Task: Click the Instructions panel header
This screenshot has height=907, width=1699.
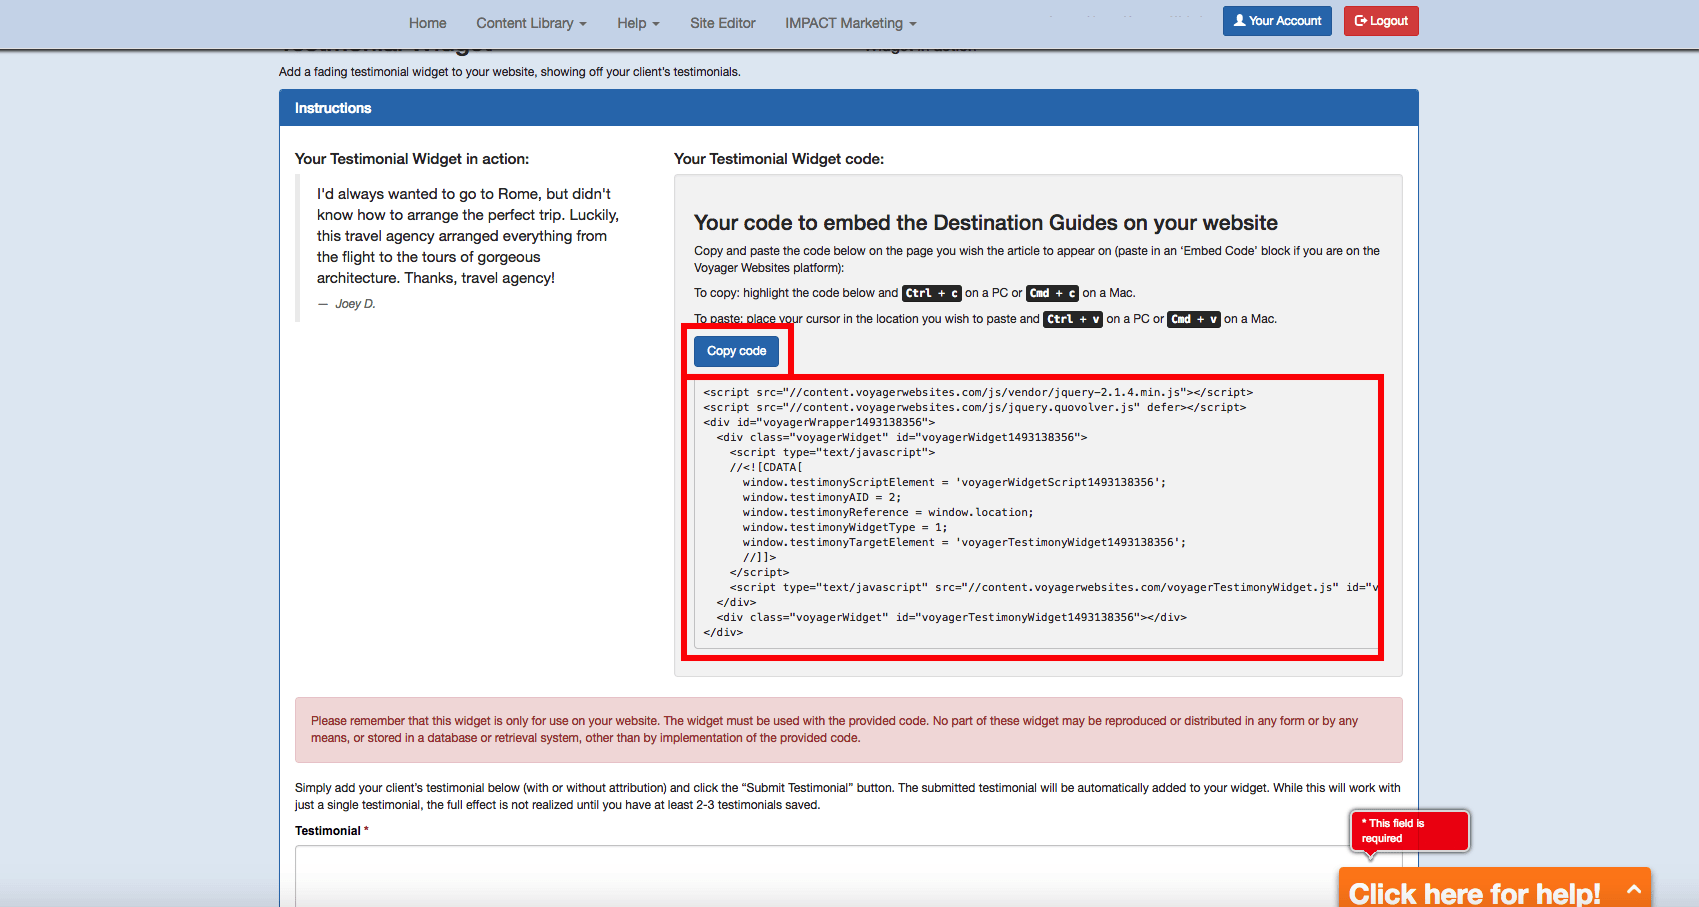Action: coord(848,108)
